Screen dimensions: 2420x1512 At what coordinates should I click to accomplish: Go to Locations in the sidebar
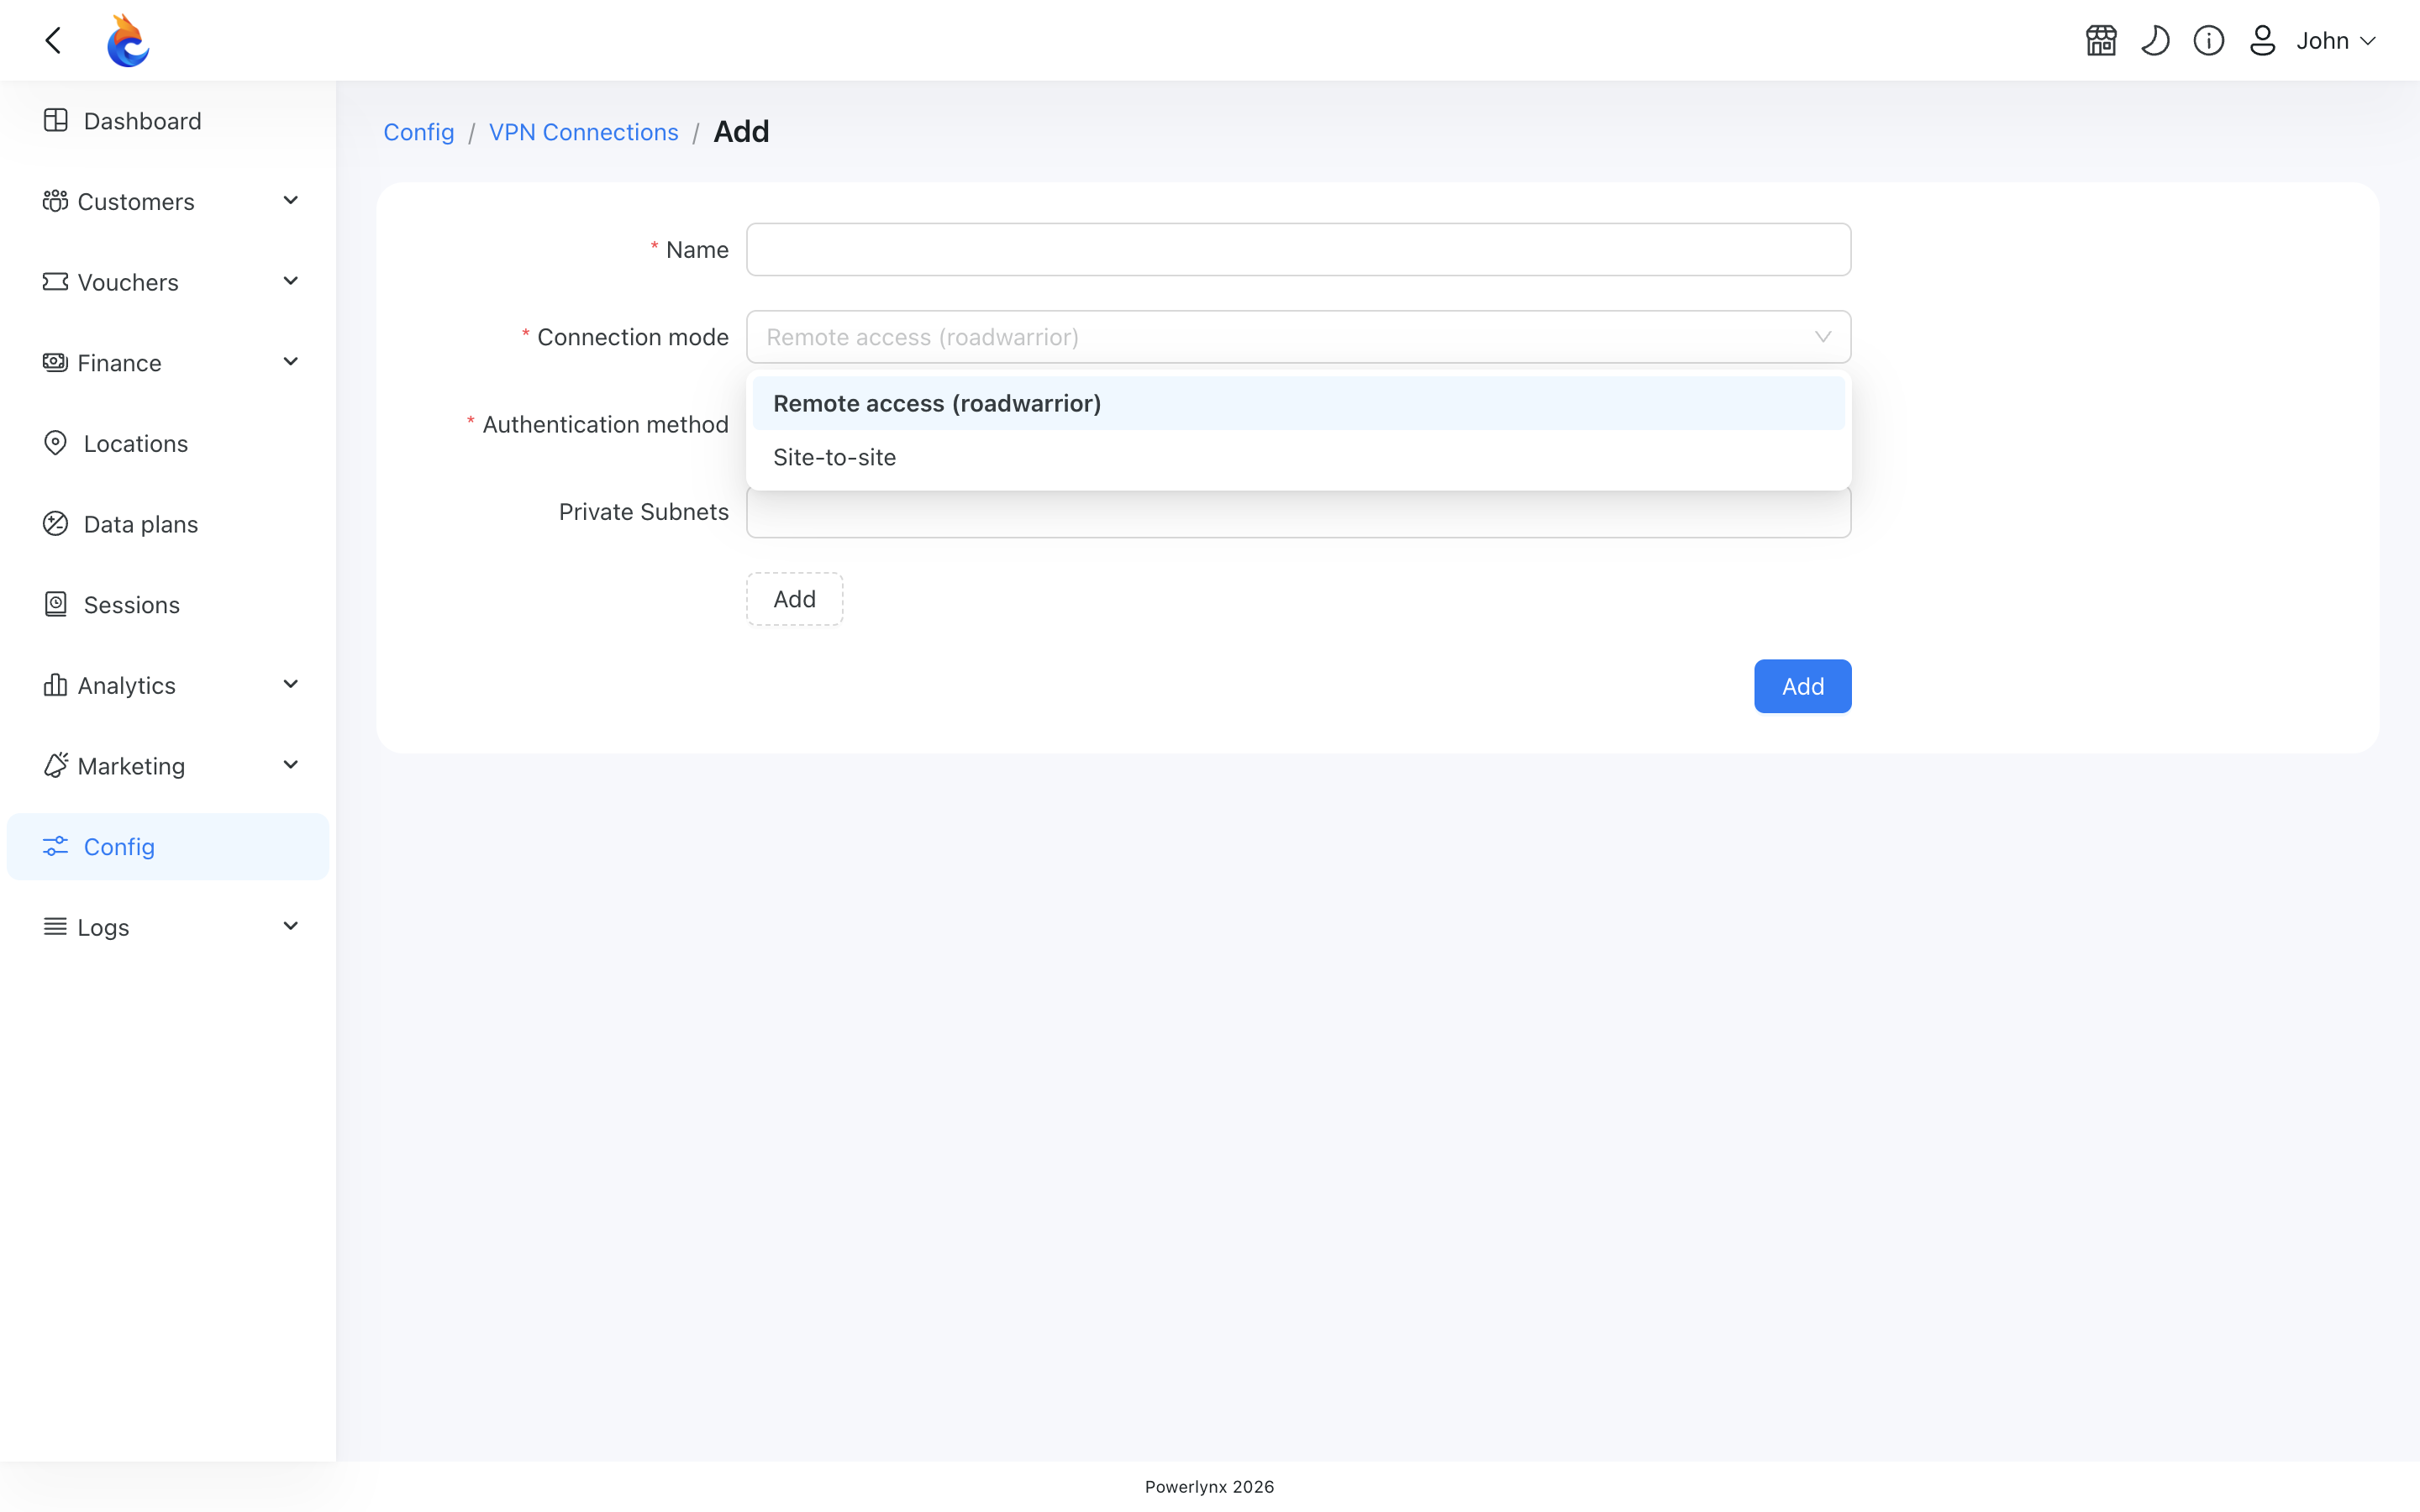pos(168,443)
